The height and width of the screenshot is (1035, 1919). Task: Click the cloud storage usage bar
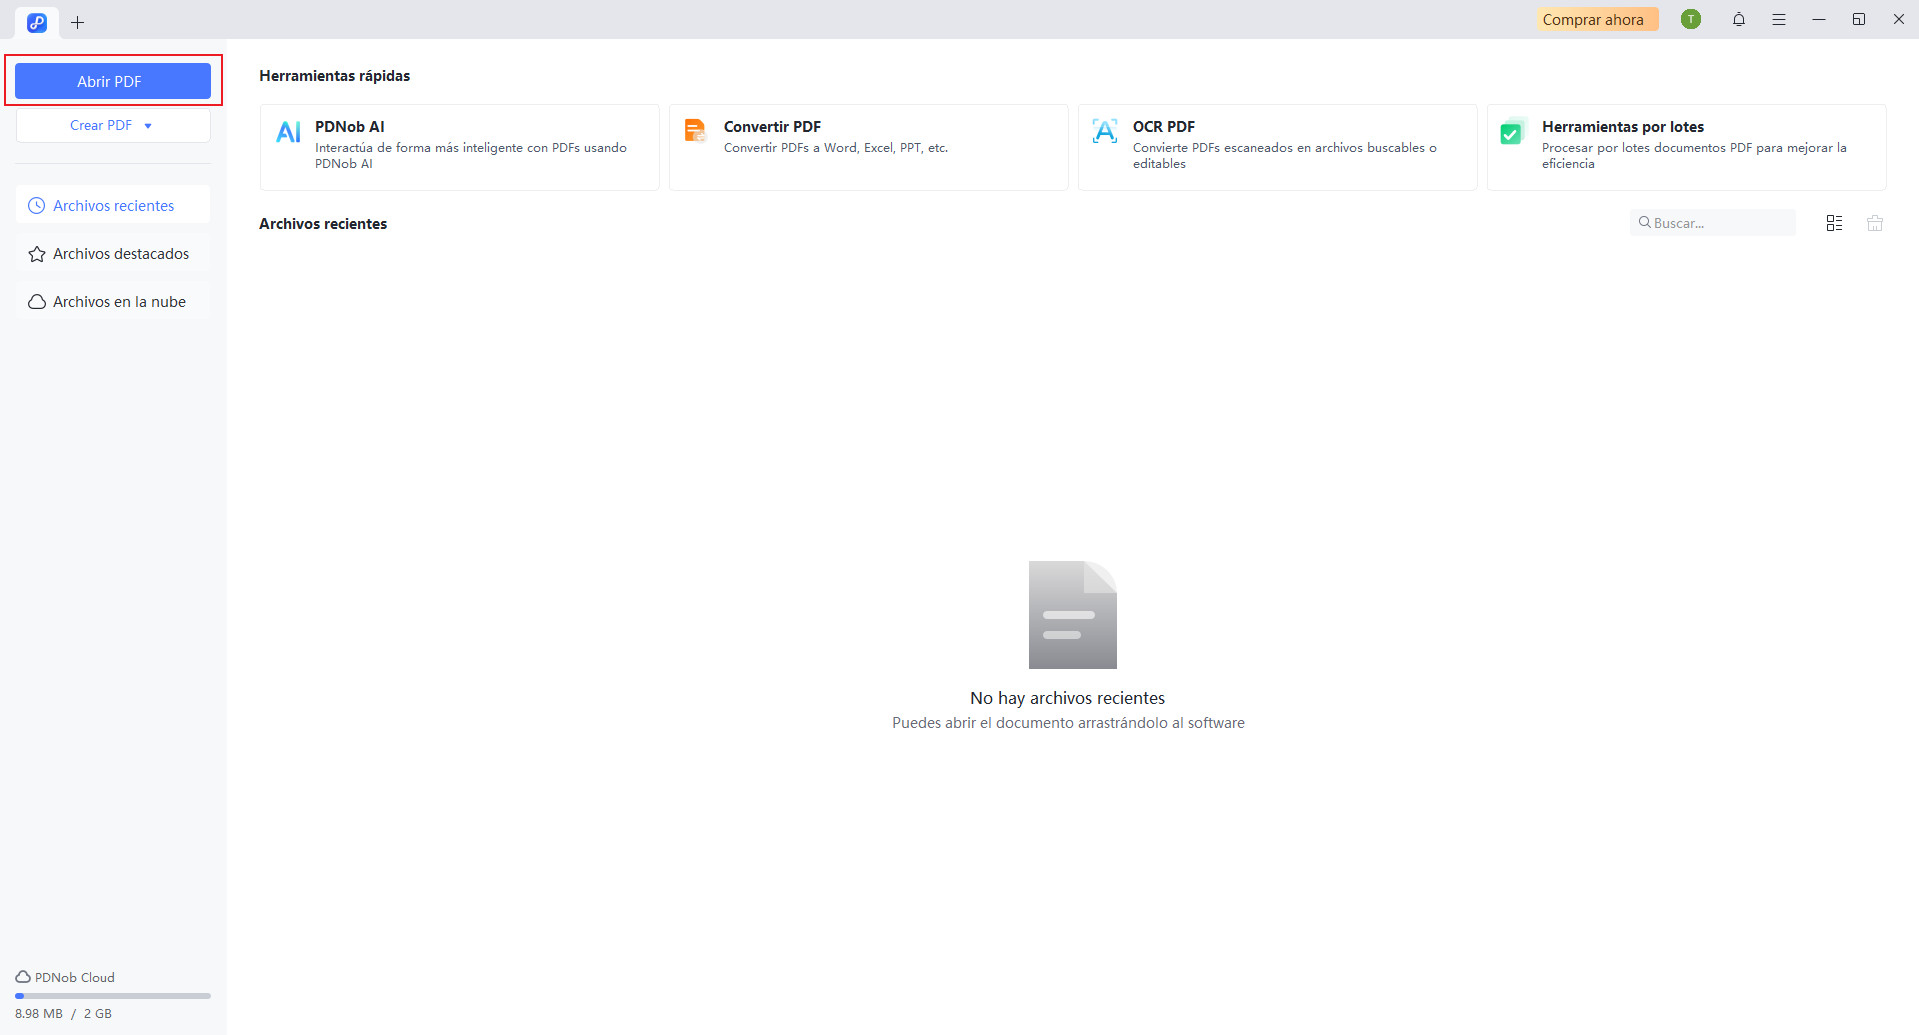[113, 996]
